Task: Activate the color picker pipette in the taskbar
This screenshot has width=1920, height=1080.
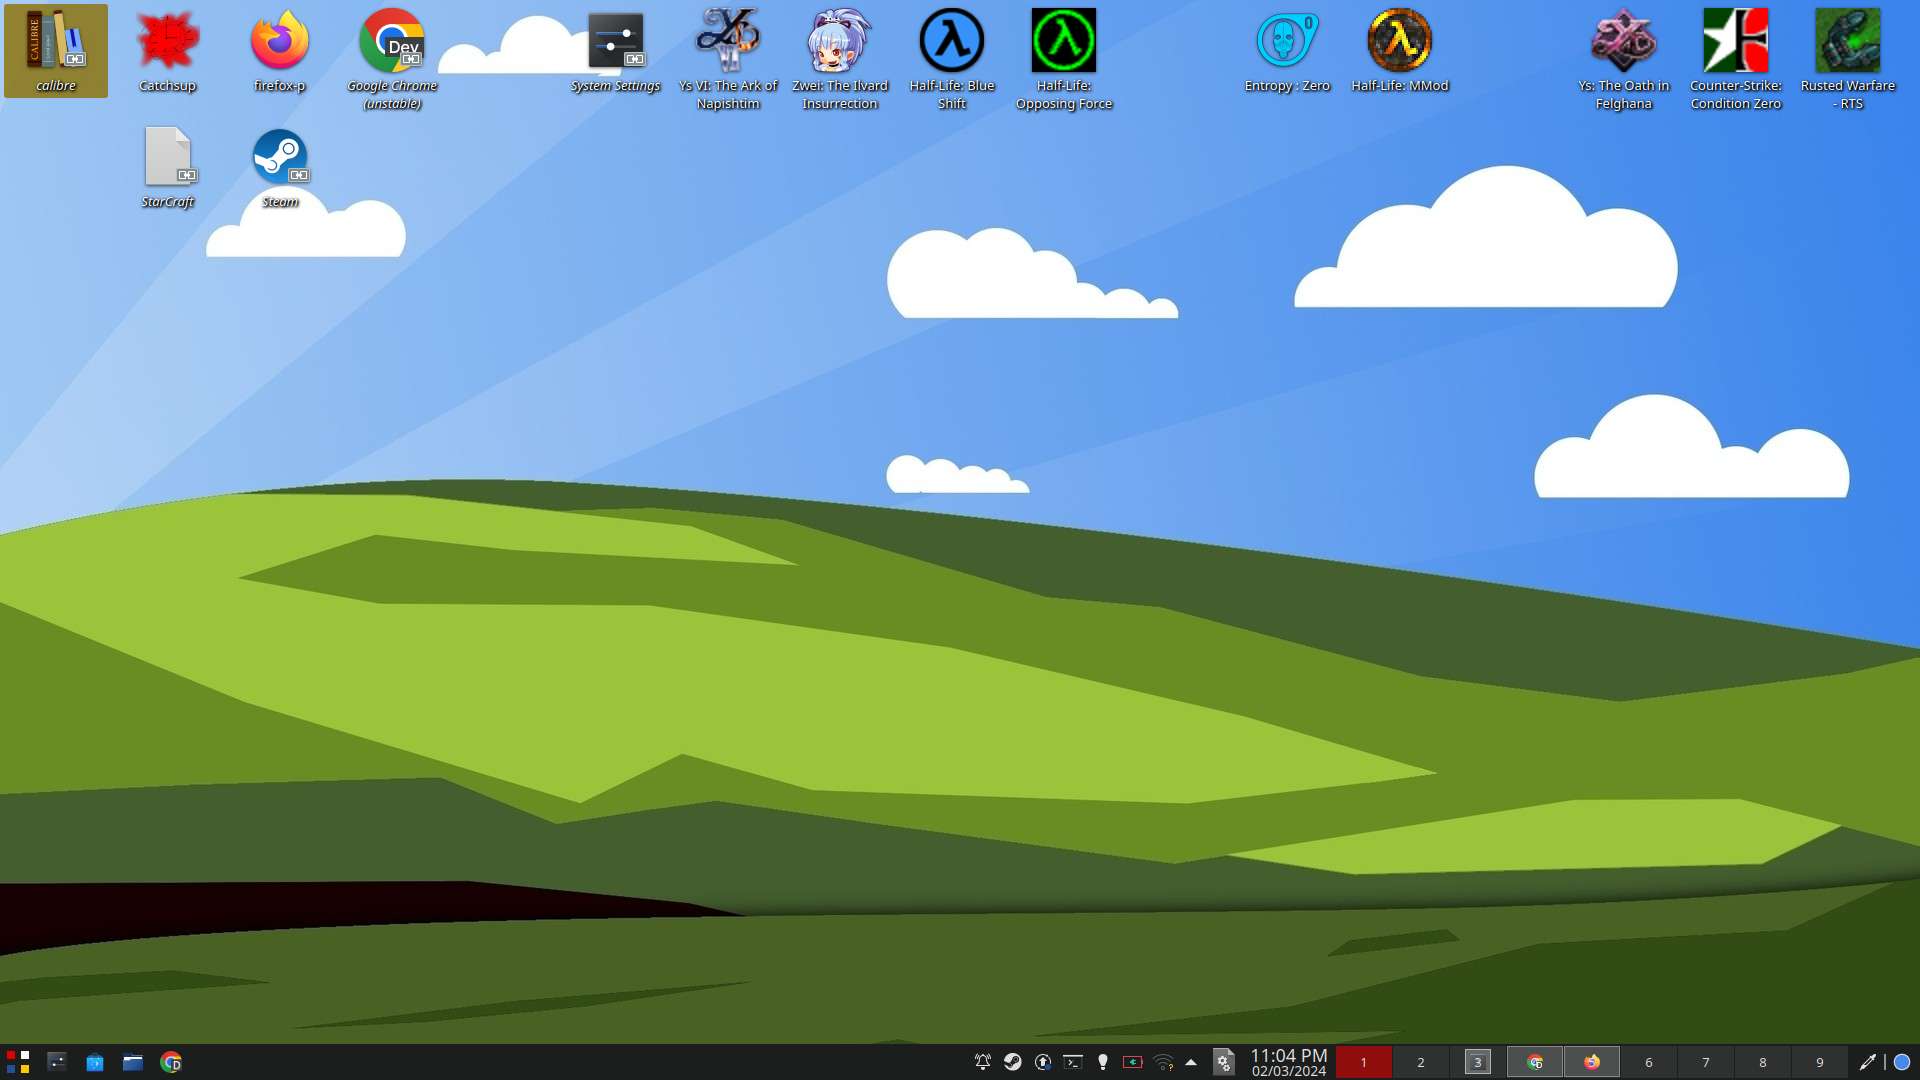Action: (x=1867, y=1062)
